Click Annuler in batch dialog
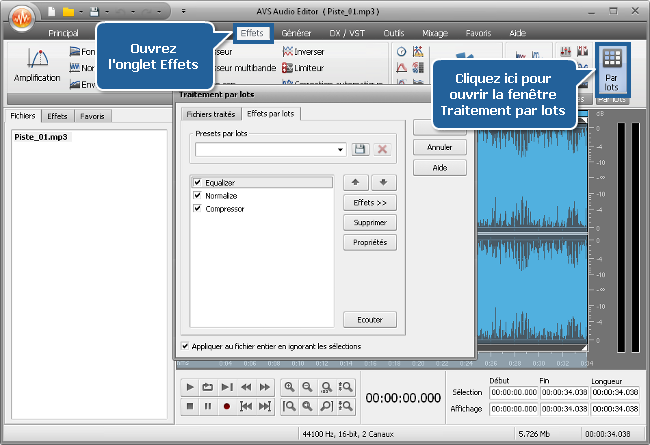650x445 pixels. [439, 147]
